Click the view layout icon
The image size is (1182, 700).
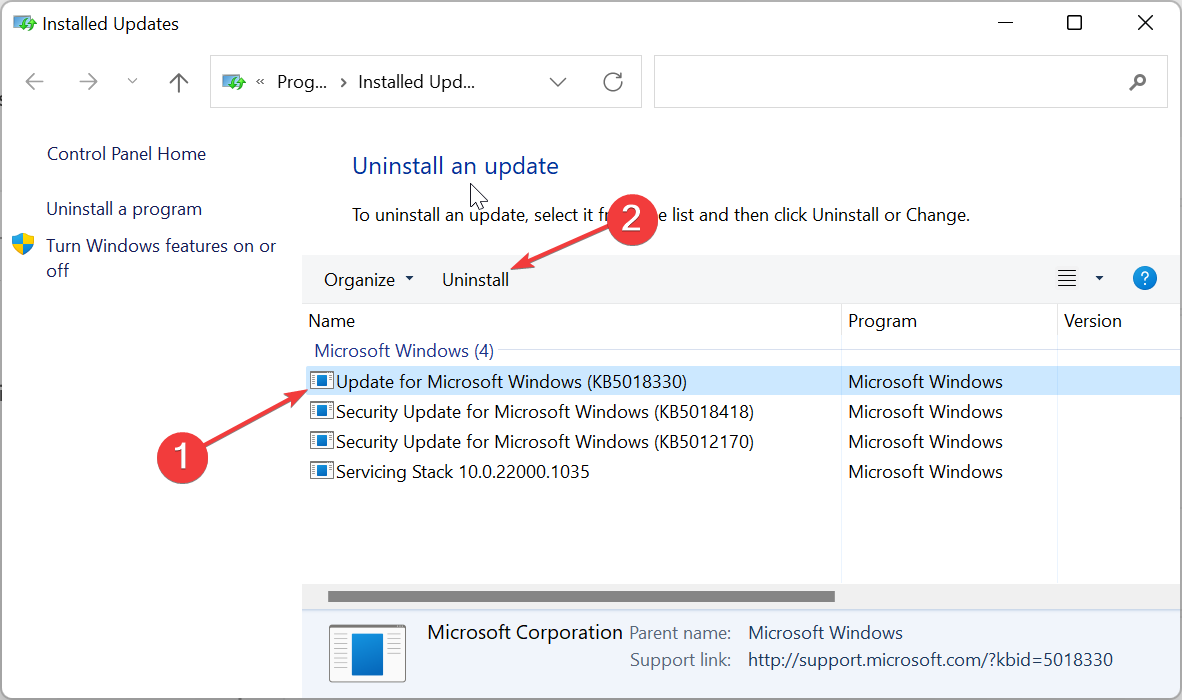(x=1067, y=278)
